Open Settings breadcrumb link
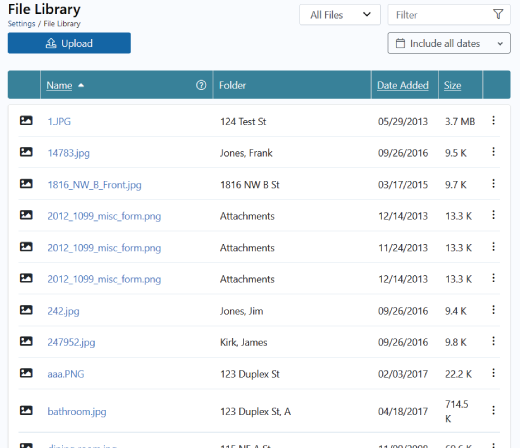 coord(21,24)
